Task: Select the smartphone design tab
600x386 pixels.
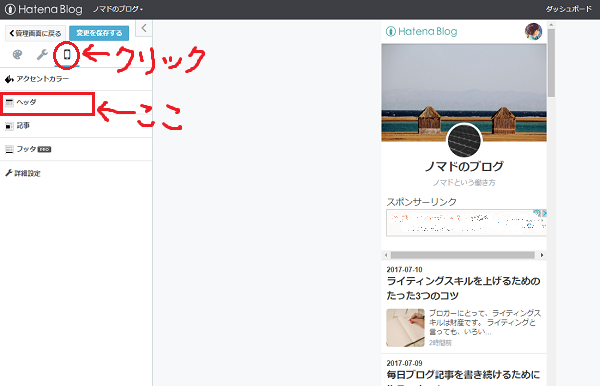Action: click(x=67, y=54)
